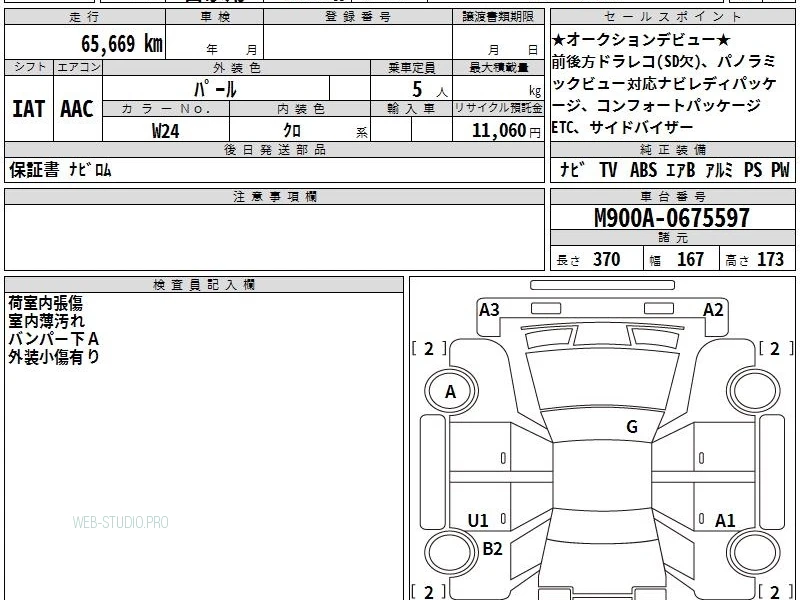Click the chassis number M900A-0675597
Viewport: 800px width, 600px height.
(x=672, y=218)
